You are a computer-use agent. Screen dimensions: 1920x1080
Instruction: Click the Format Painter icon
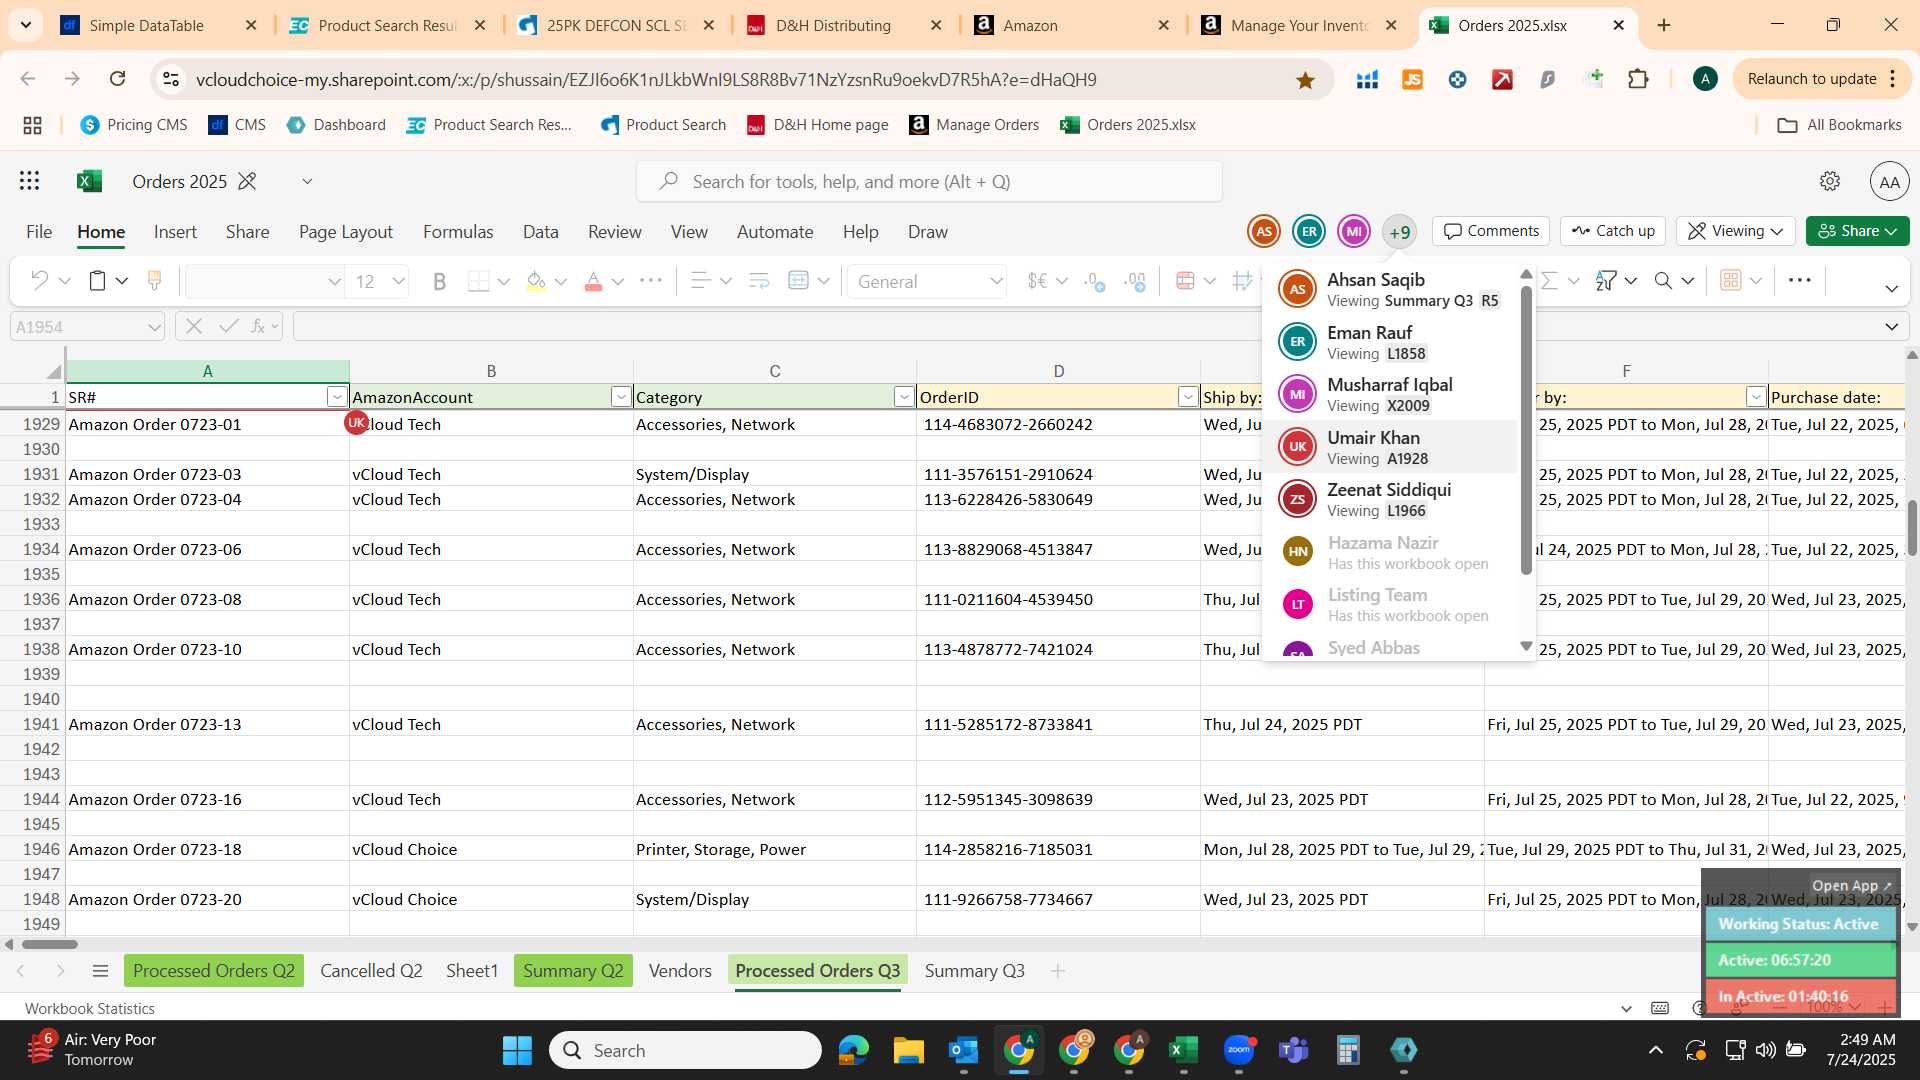(x=154, y=281)
